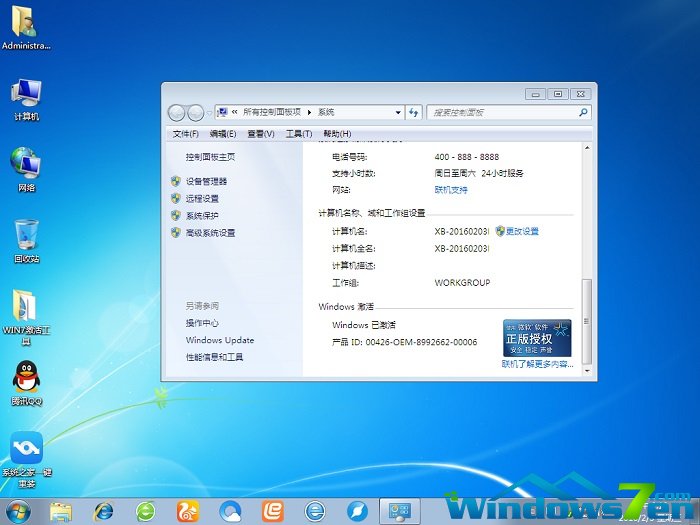
Task: Open the 工具(T) menu
Action: pyautogui.click(x=299, y=133)
